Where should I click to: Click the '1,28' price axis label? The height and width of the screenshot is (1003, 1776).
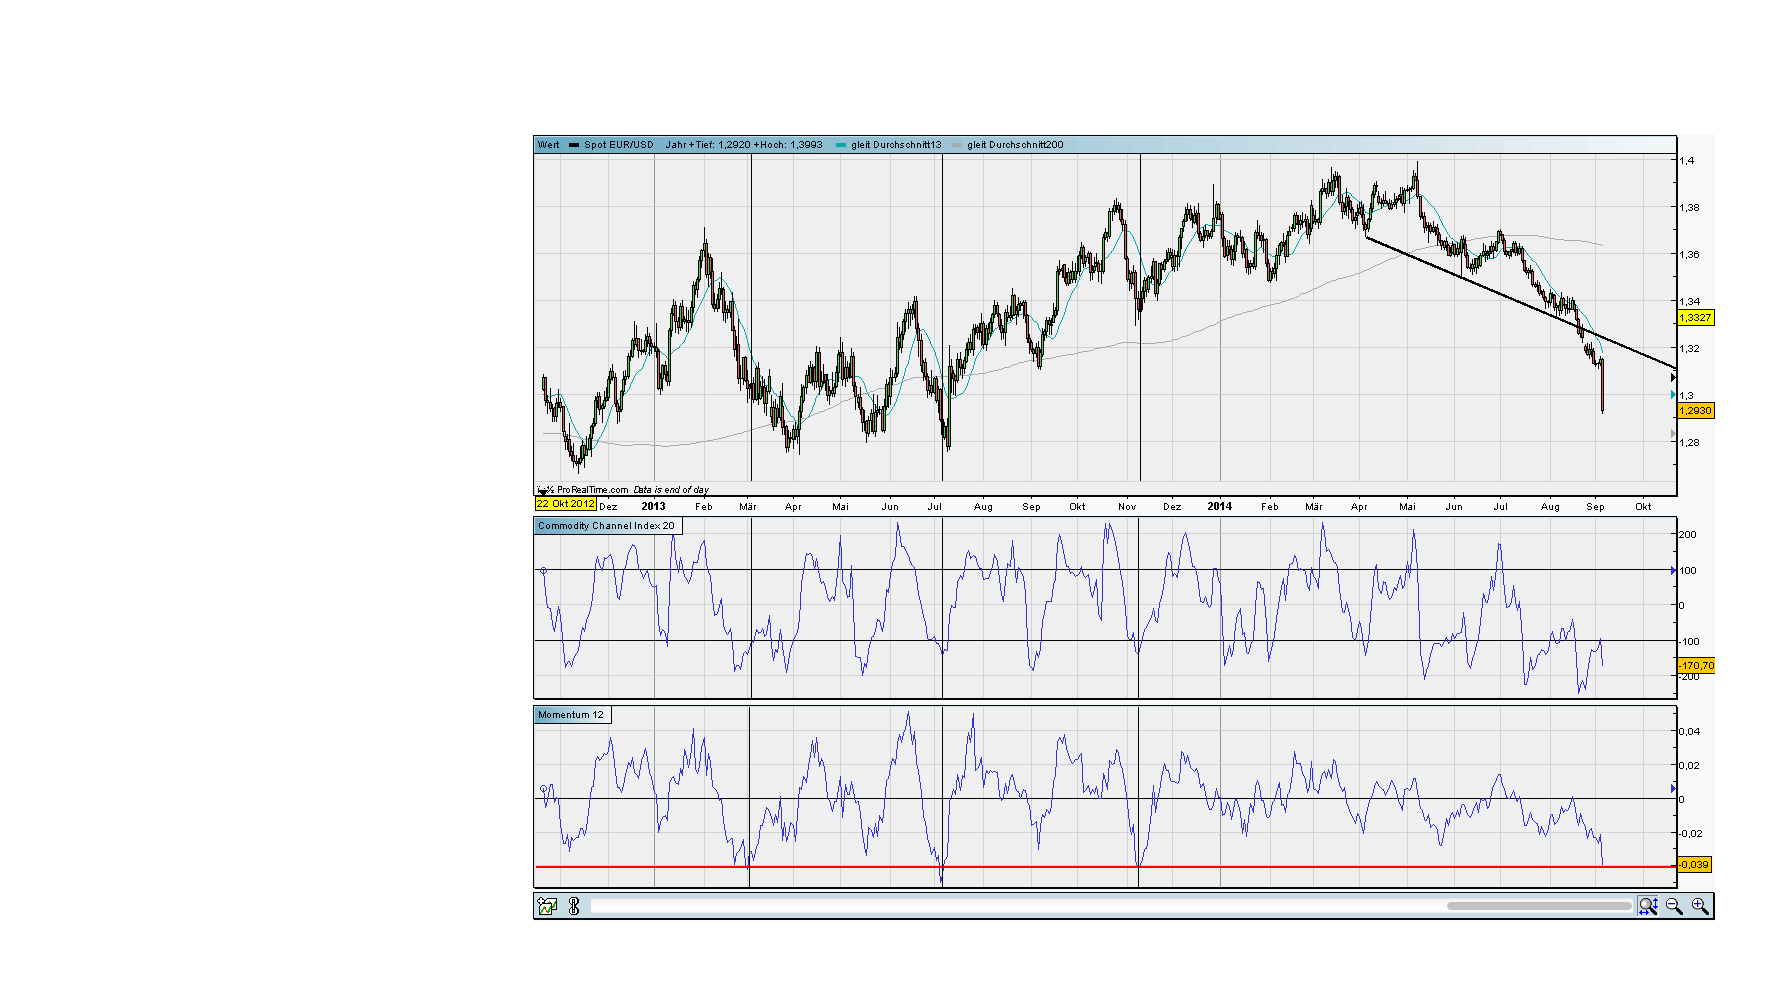point(1690,443)
